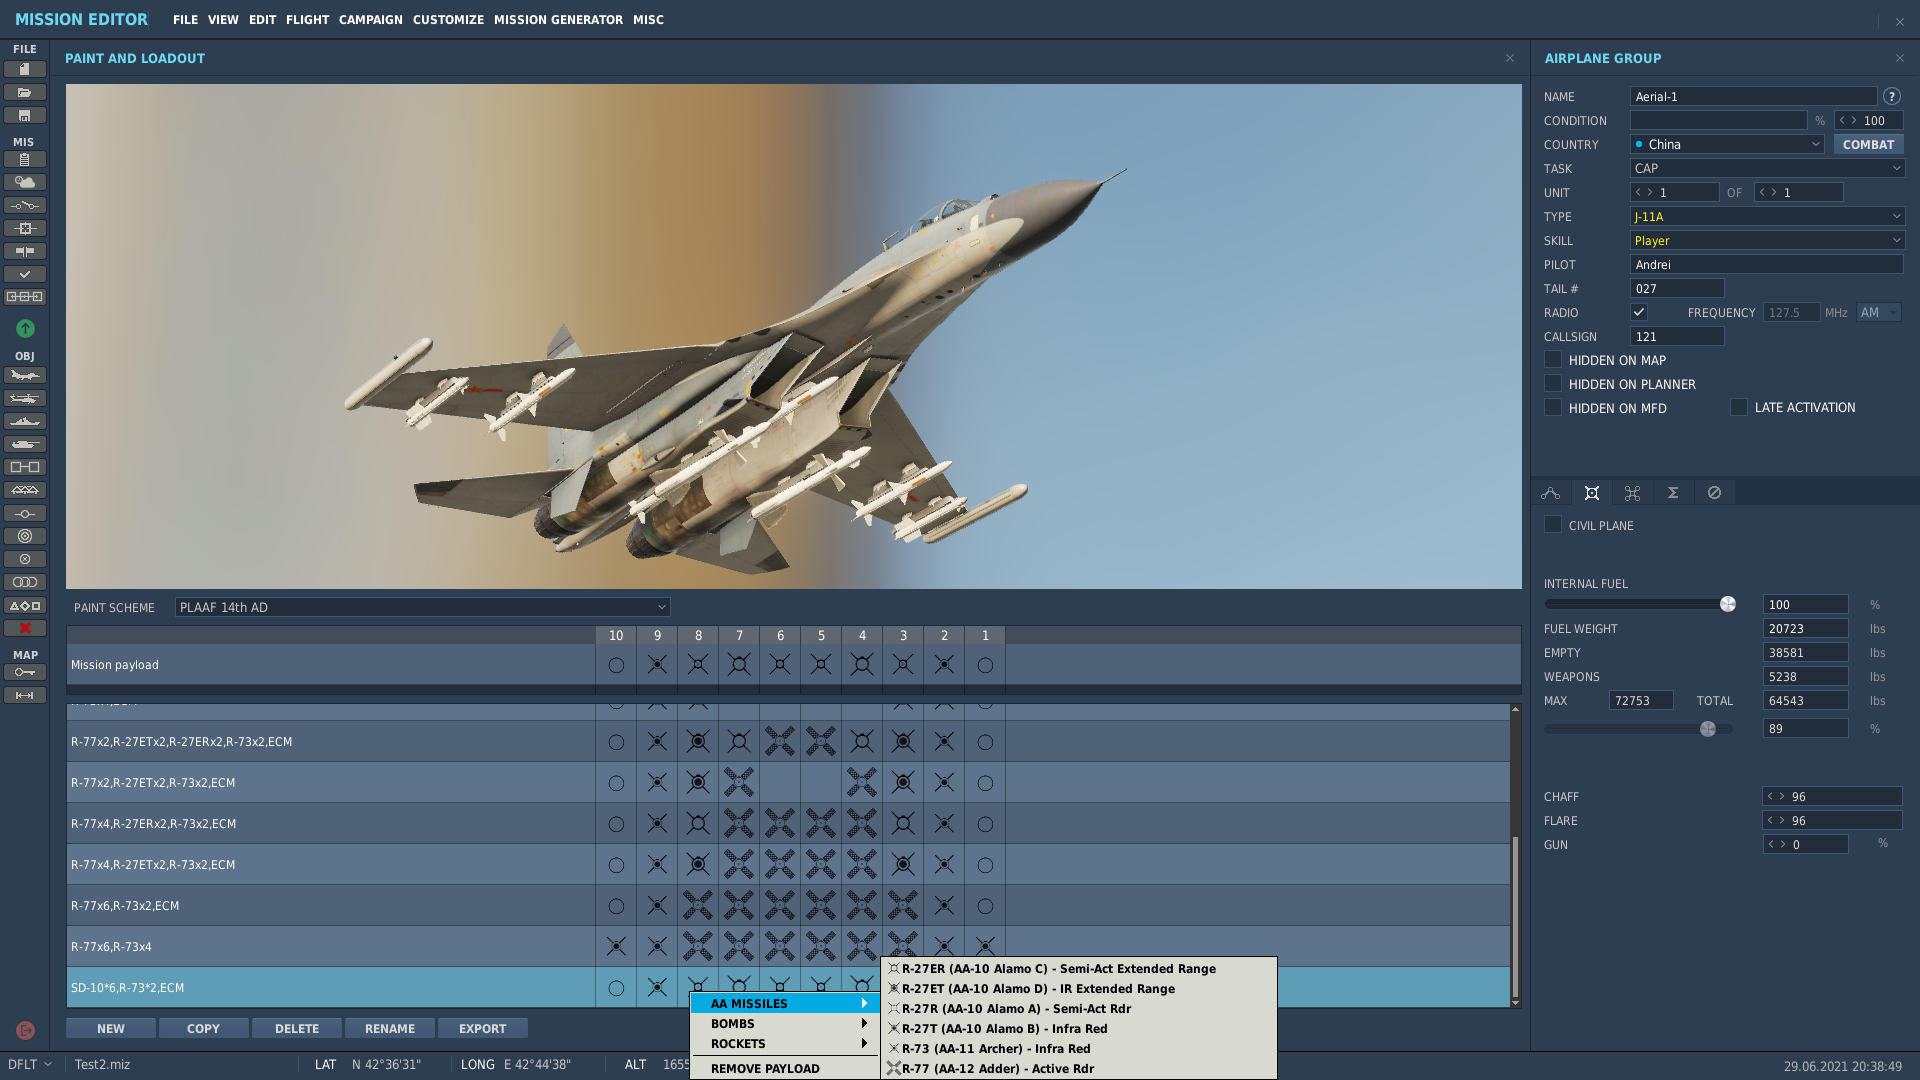Select the ship group placement icon

25,421
